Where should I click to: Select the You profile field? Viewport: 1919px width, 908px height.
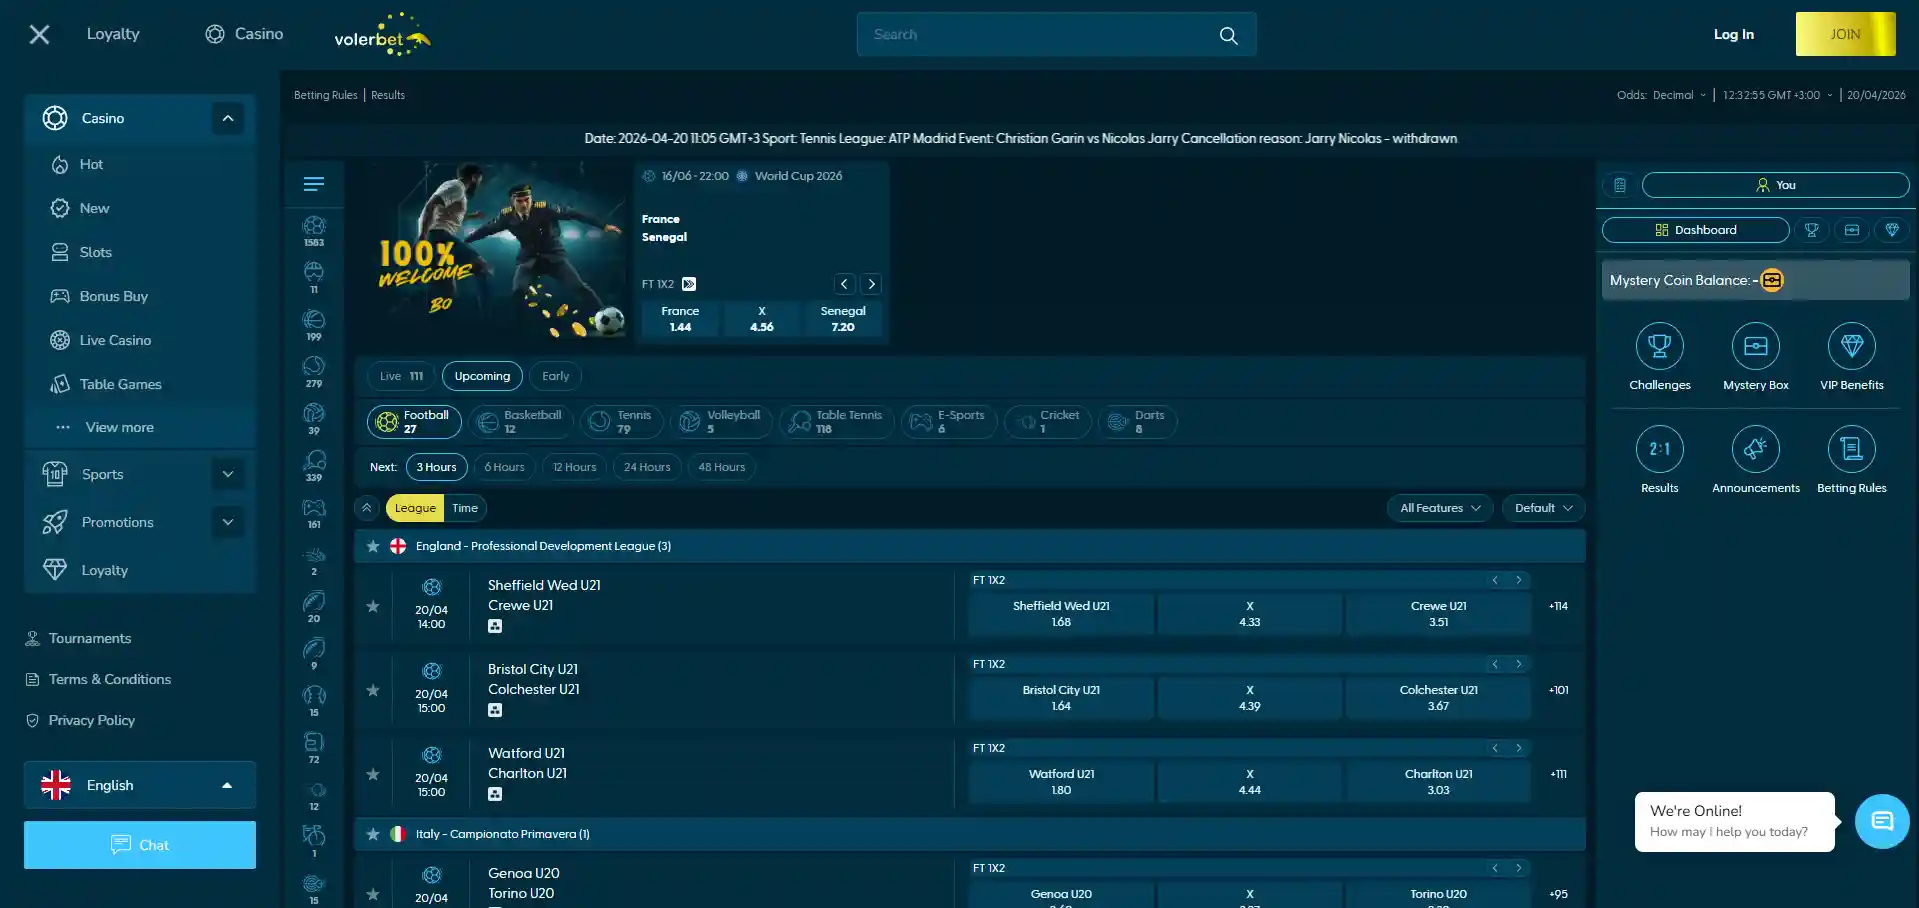pyautogui.click(x=1775, y=185)
